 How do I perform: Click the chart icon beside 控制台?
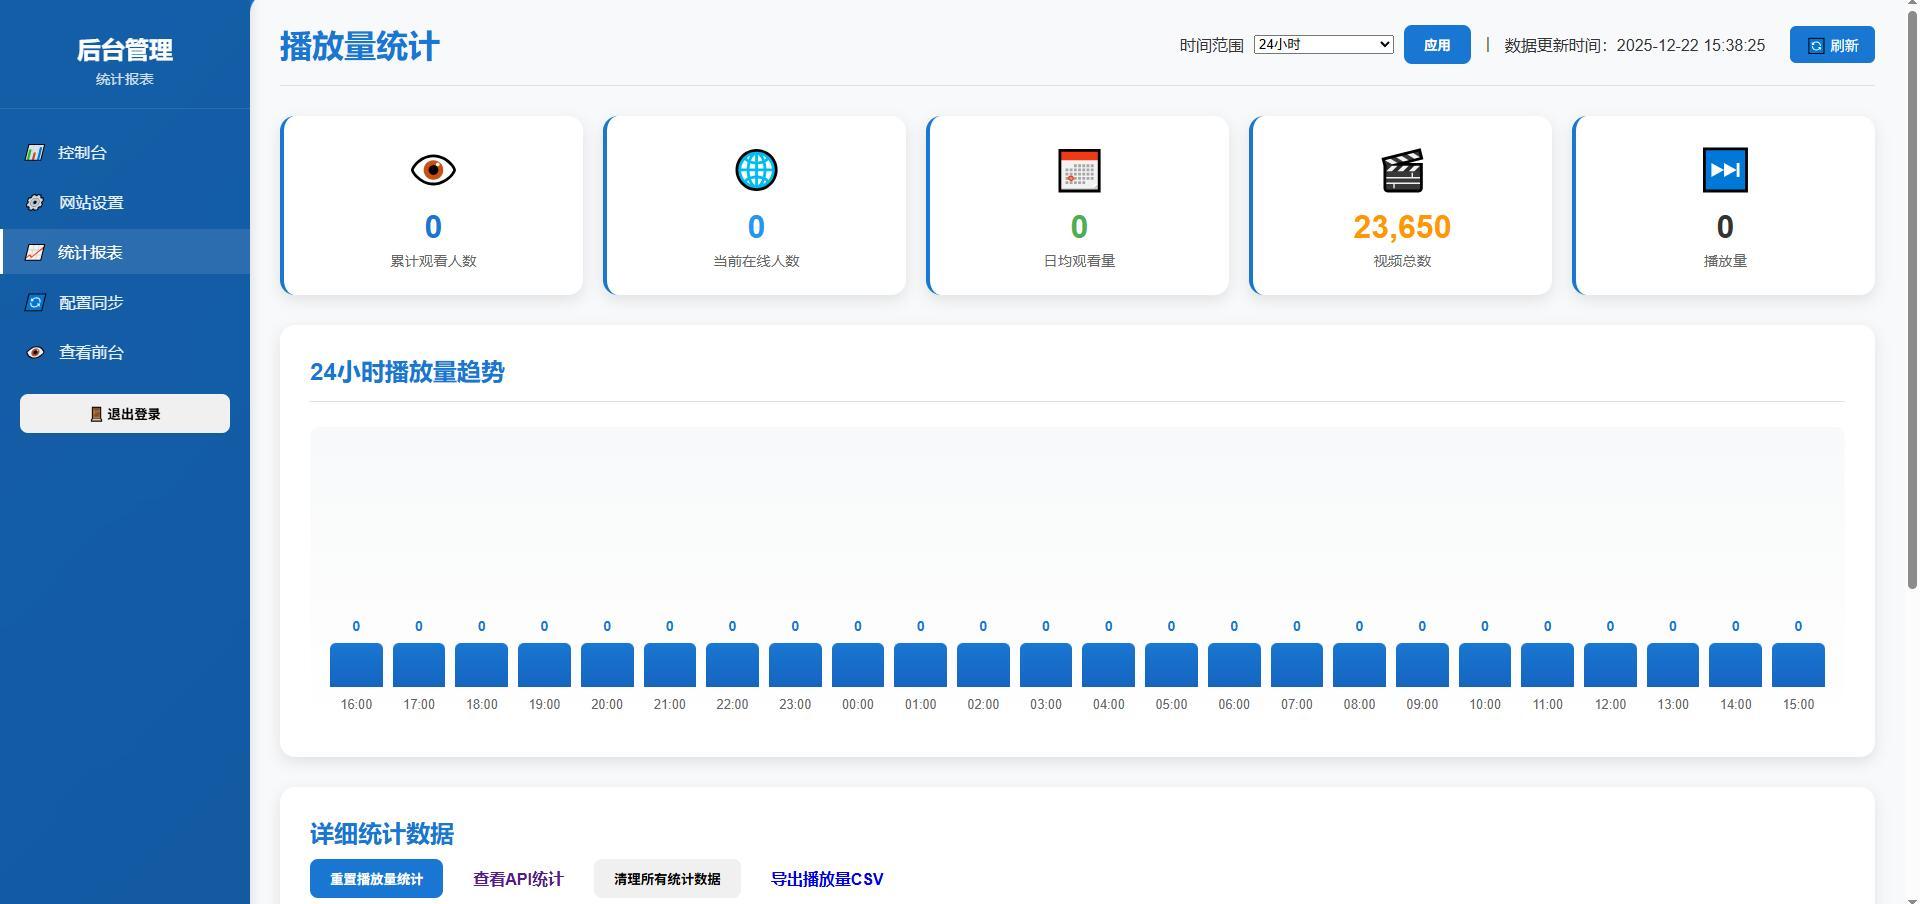click(x=35, y=153)
